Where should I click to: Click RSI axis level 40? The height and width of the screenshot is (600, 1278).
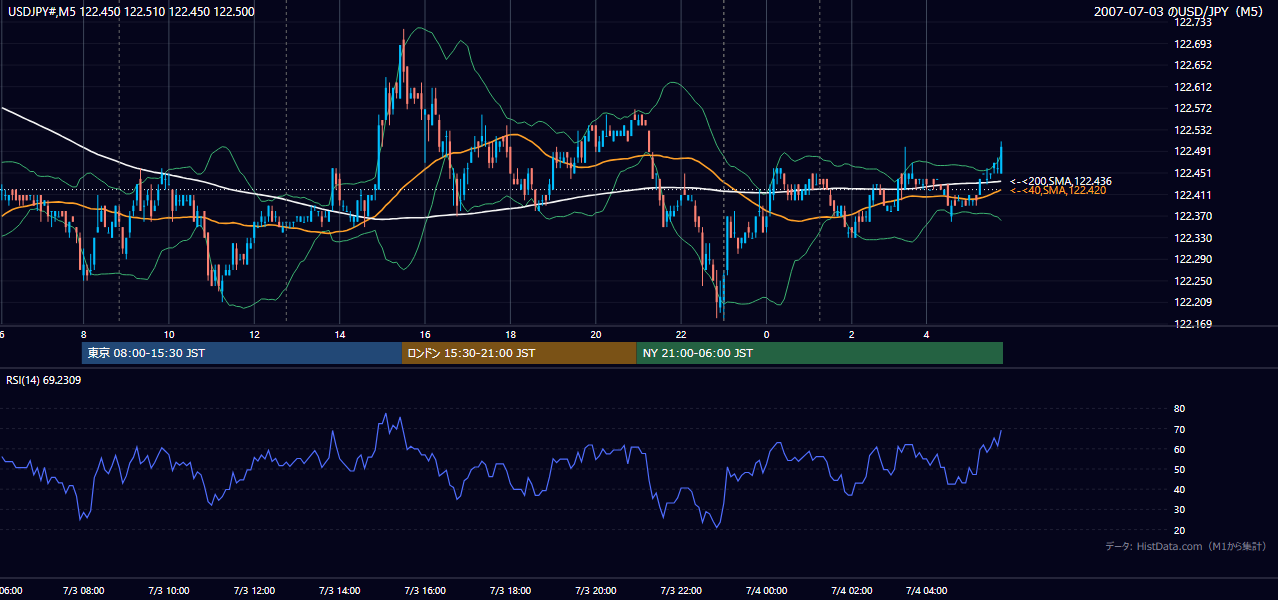(1180, 490)
